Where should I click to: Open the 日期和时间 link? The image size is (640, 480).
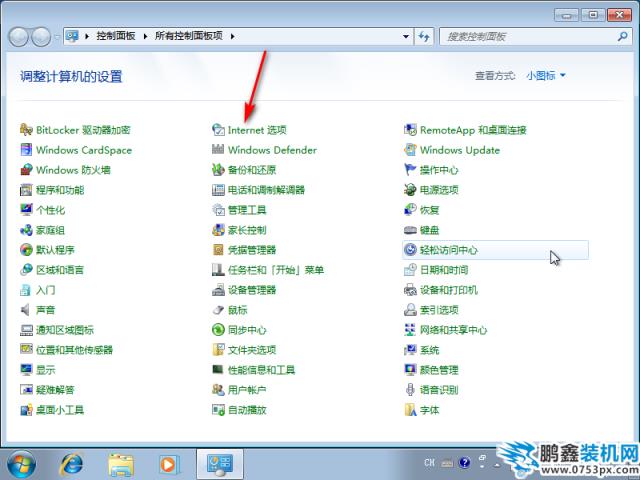444,270
